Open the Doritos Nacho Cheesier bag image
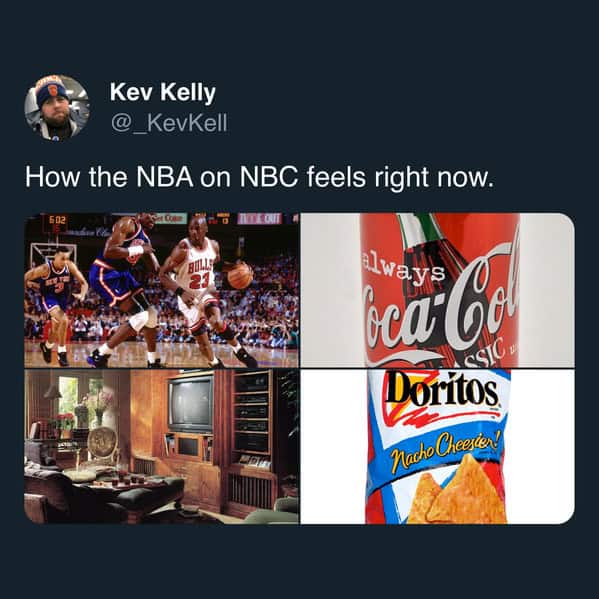This screenshot has height=599, width=599. click(437, 447)
